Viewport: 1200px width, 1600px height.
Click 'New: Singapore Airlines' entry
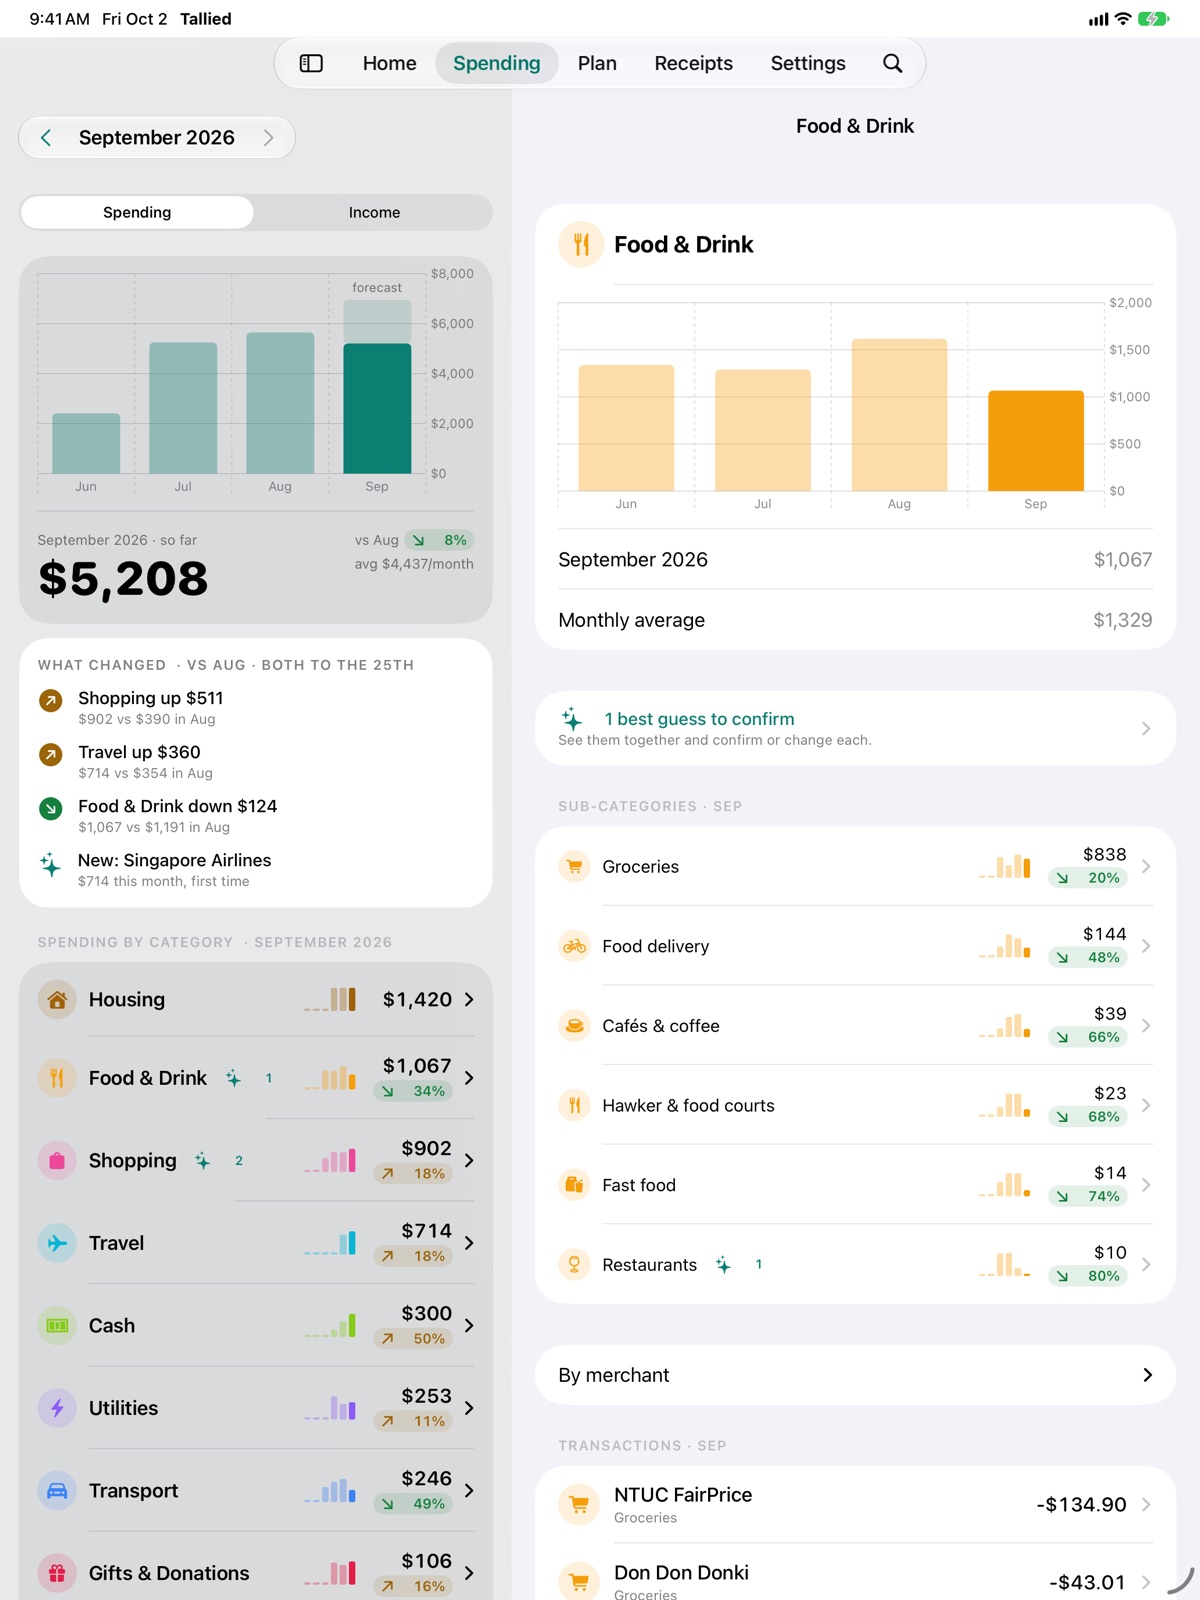(256, 869)
